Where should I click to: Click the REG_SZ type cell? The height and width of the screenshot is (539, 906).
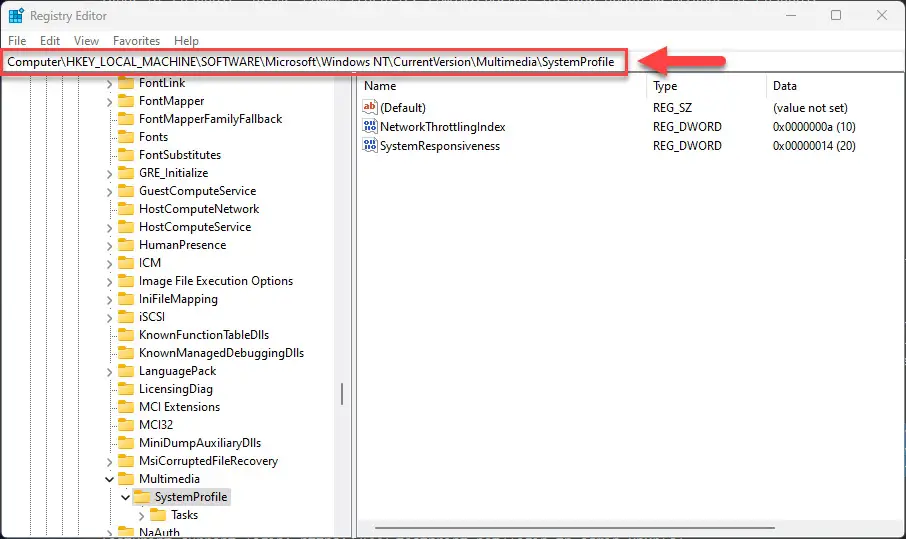tap(672, 107)
